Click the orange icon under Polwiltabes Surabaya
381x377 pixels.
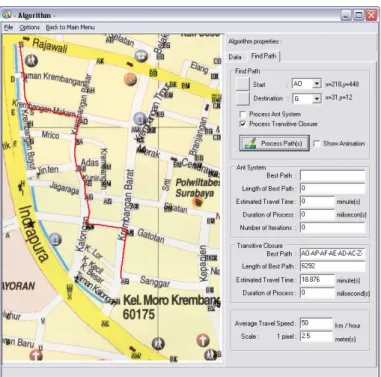[x=198, y=202]
